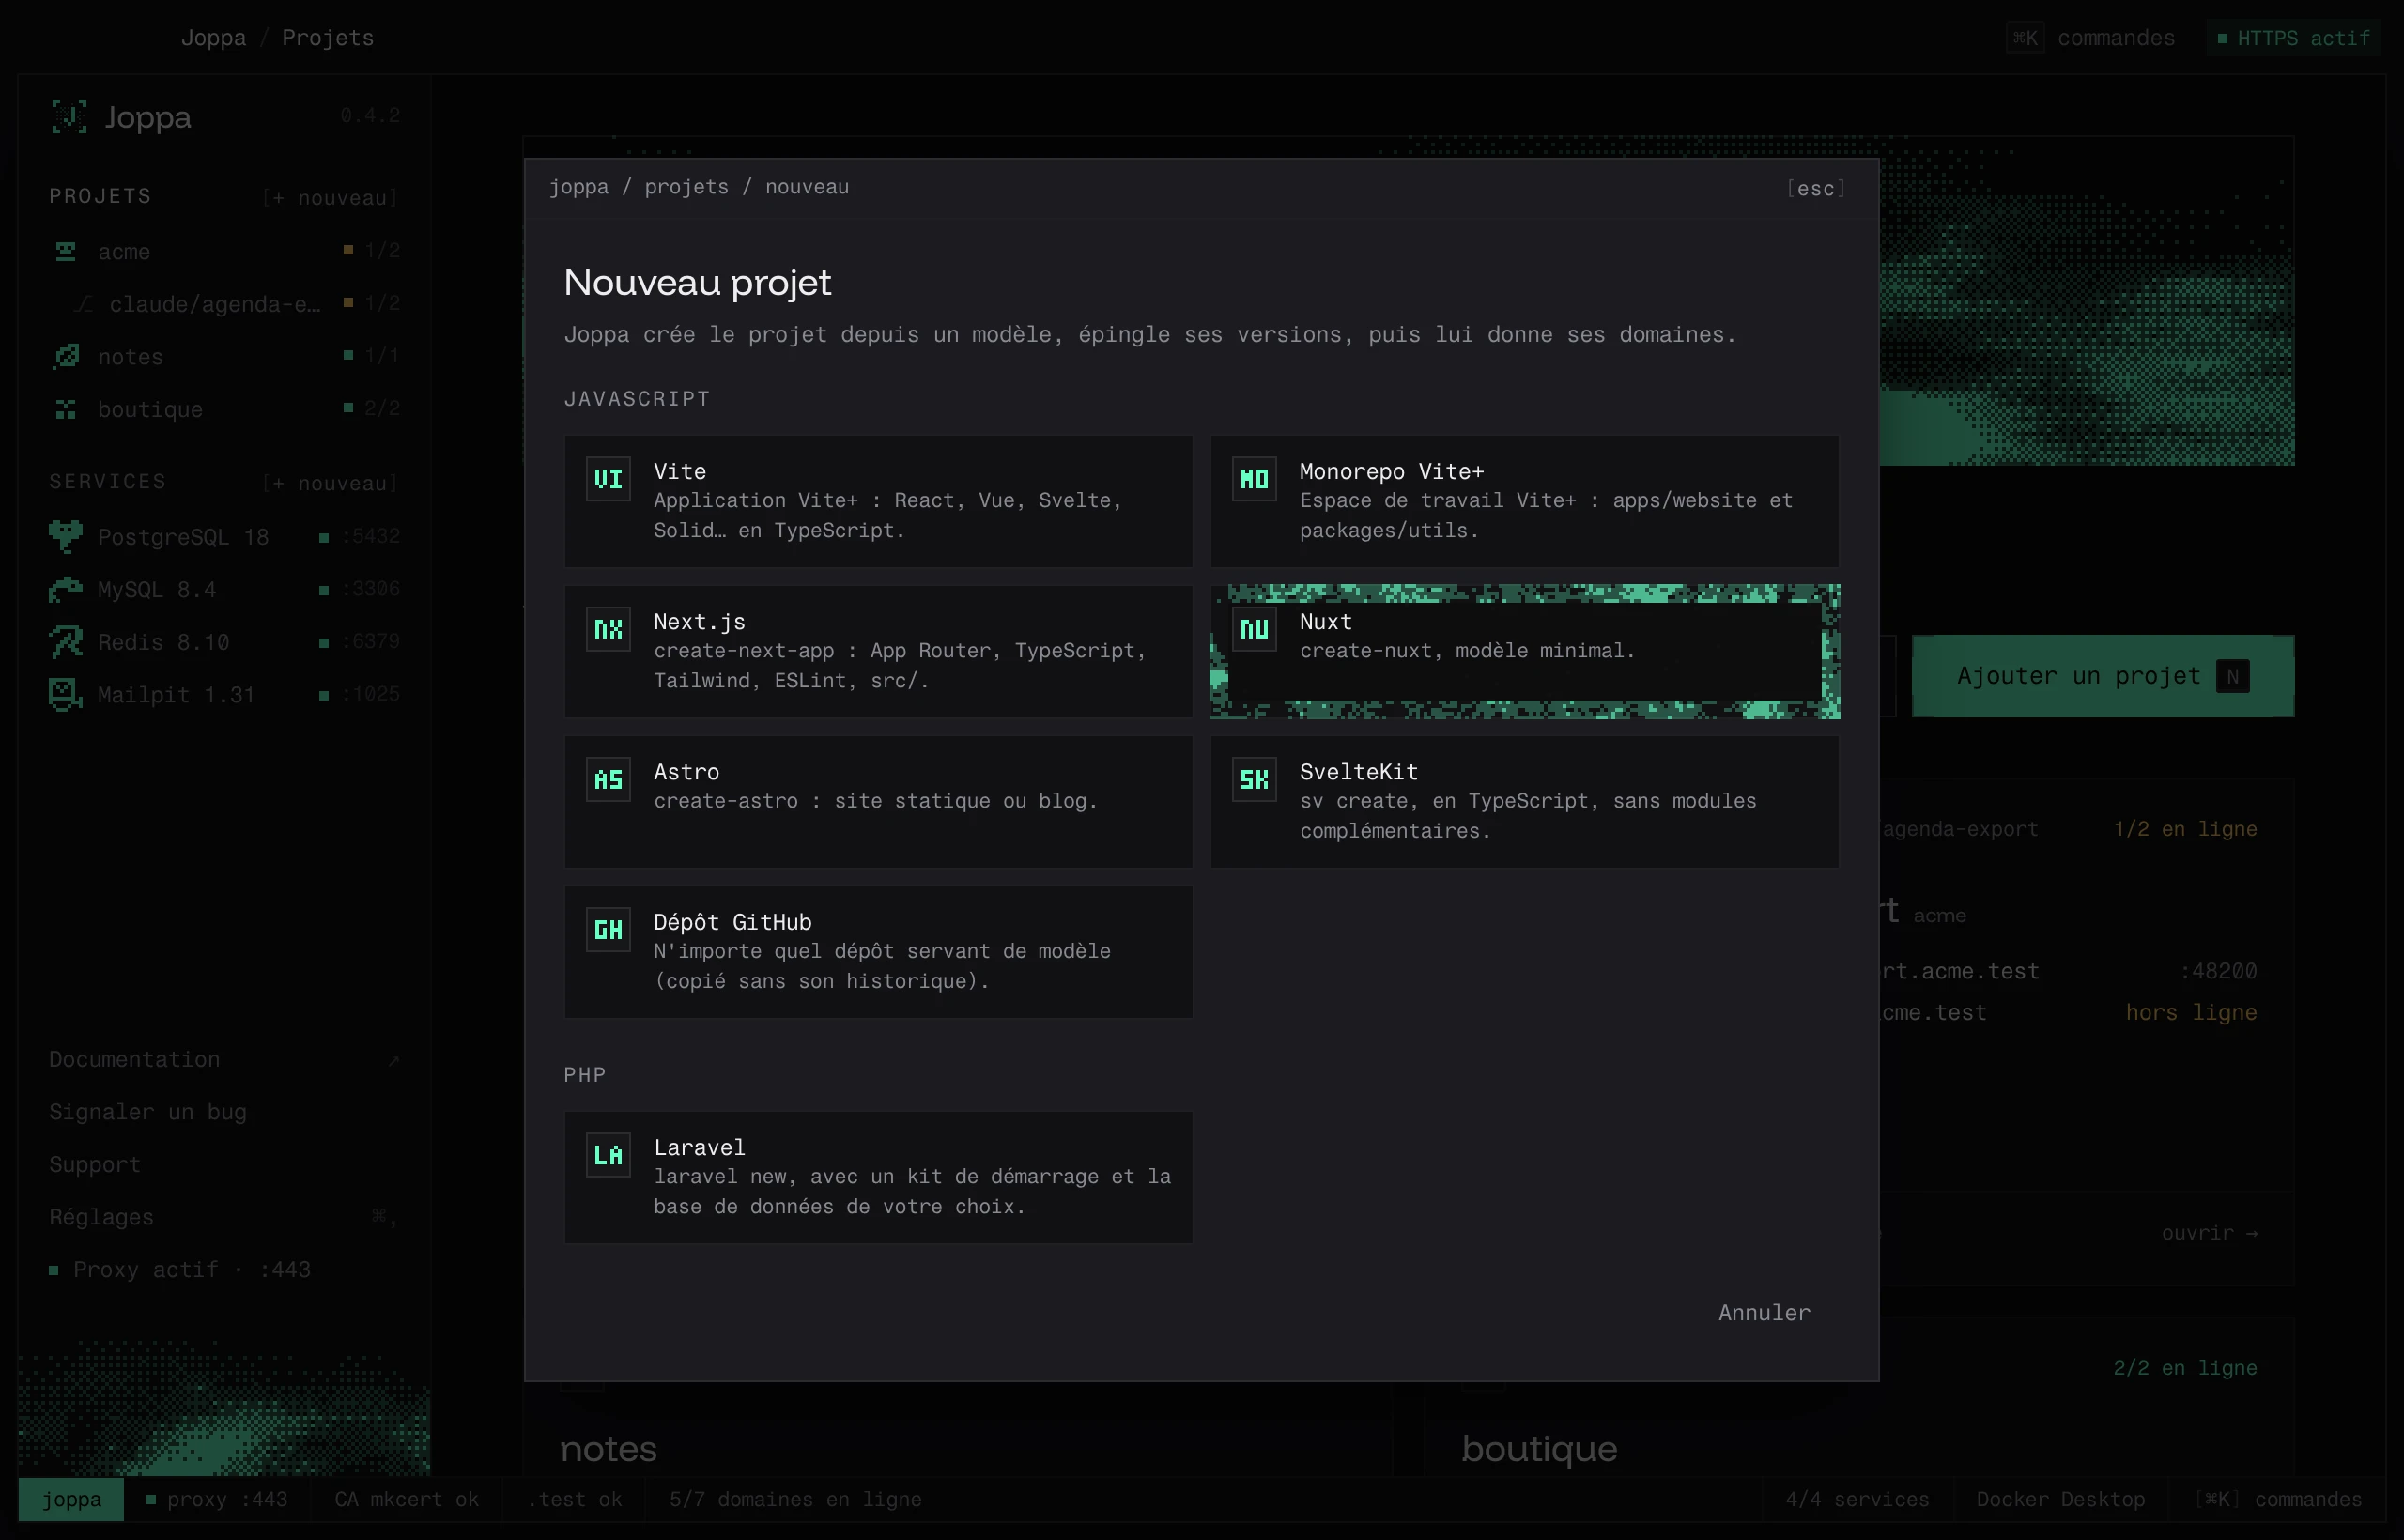Open the Support link
This screenshot has height=1540, width=2404.
click(94, 1164)
